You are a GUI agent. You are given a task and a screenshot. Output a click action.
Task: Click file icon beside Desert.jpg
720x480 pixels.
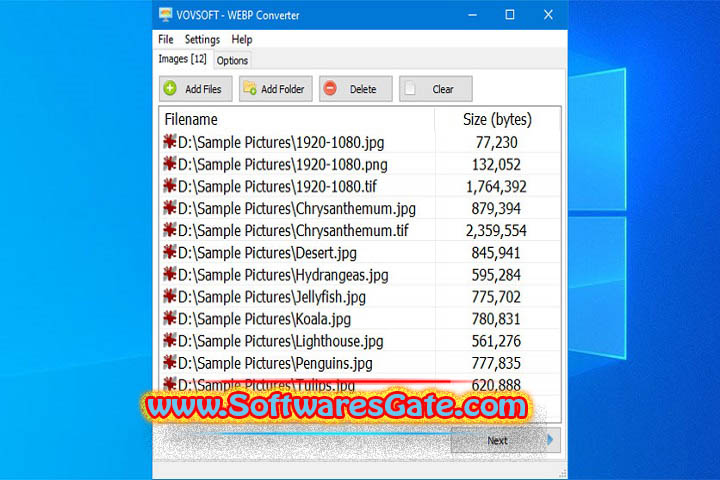170,252
